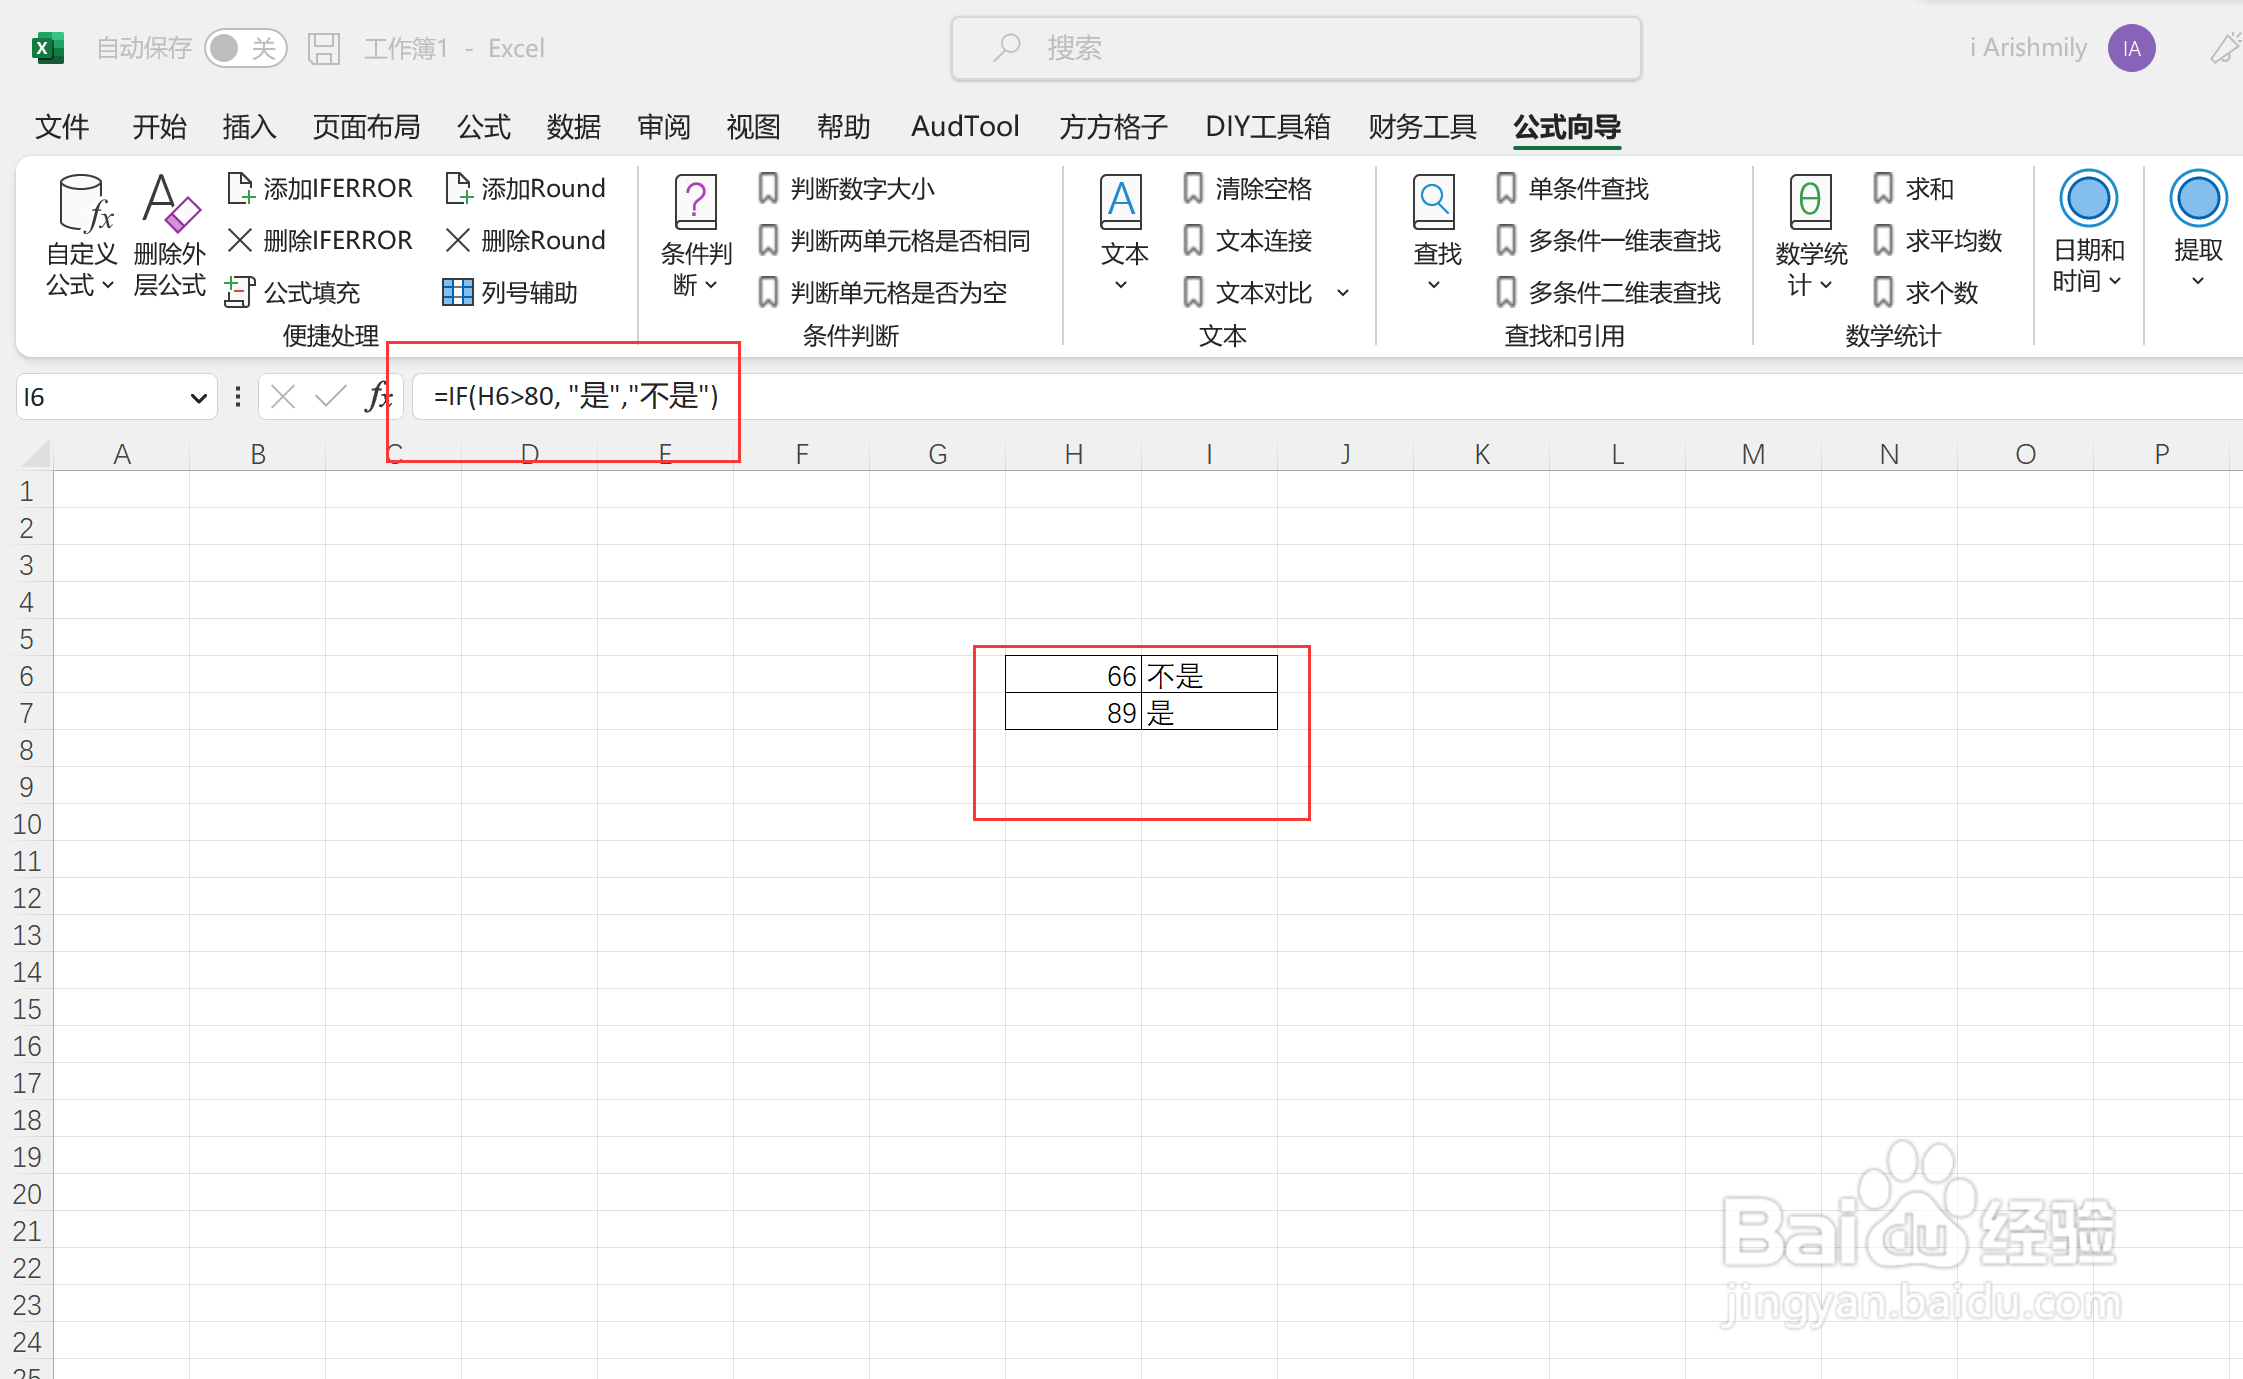Image resolution: width=2243 pixels, height=1379 pixels.
Task: Click the 查找 magnifier icon
Action: 1435,203
